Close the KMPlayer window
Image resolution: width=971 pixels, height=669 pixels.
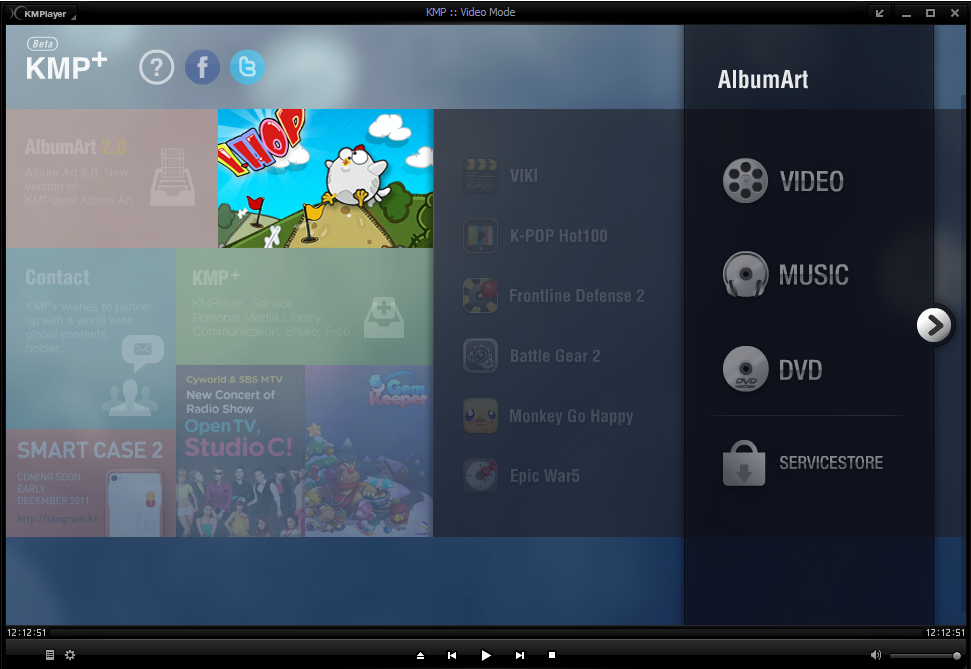[955, 13]
